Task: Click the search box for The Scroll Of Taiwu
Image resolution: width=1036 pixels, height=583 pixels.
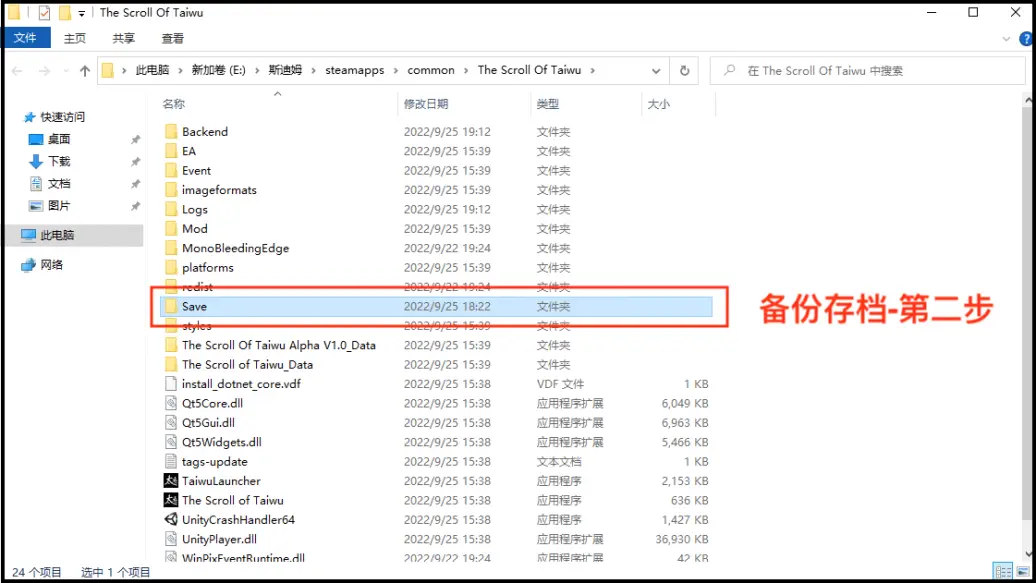Action: (867, 71)
